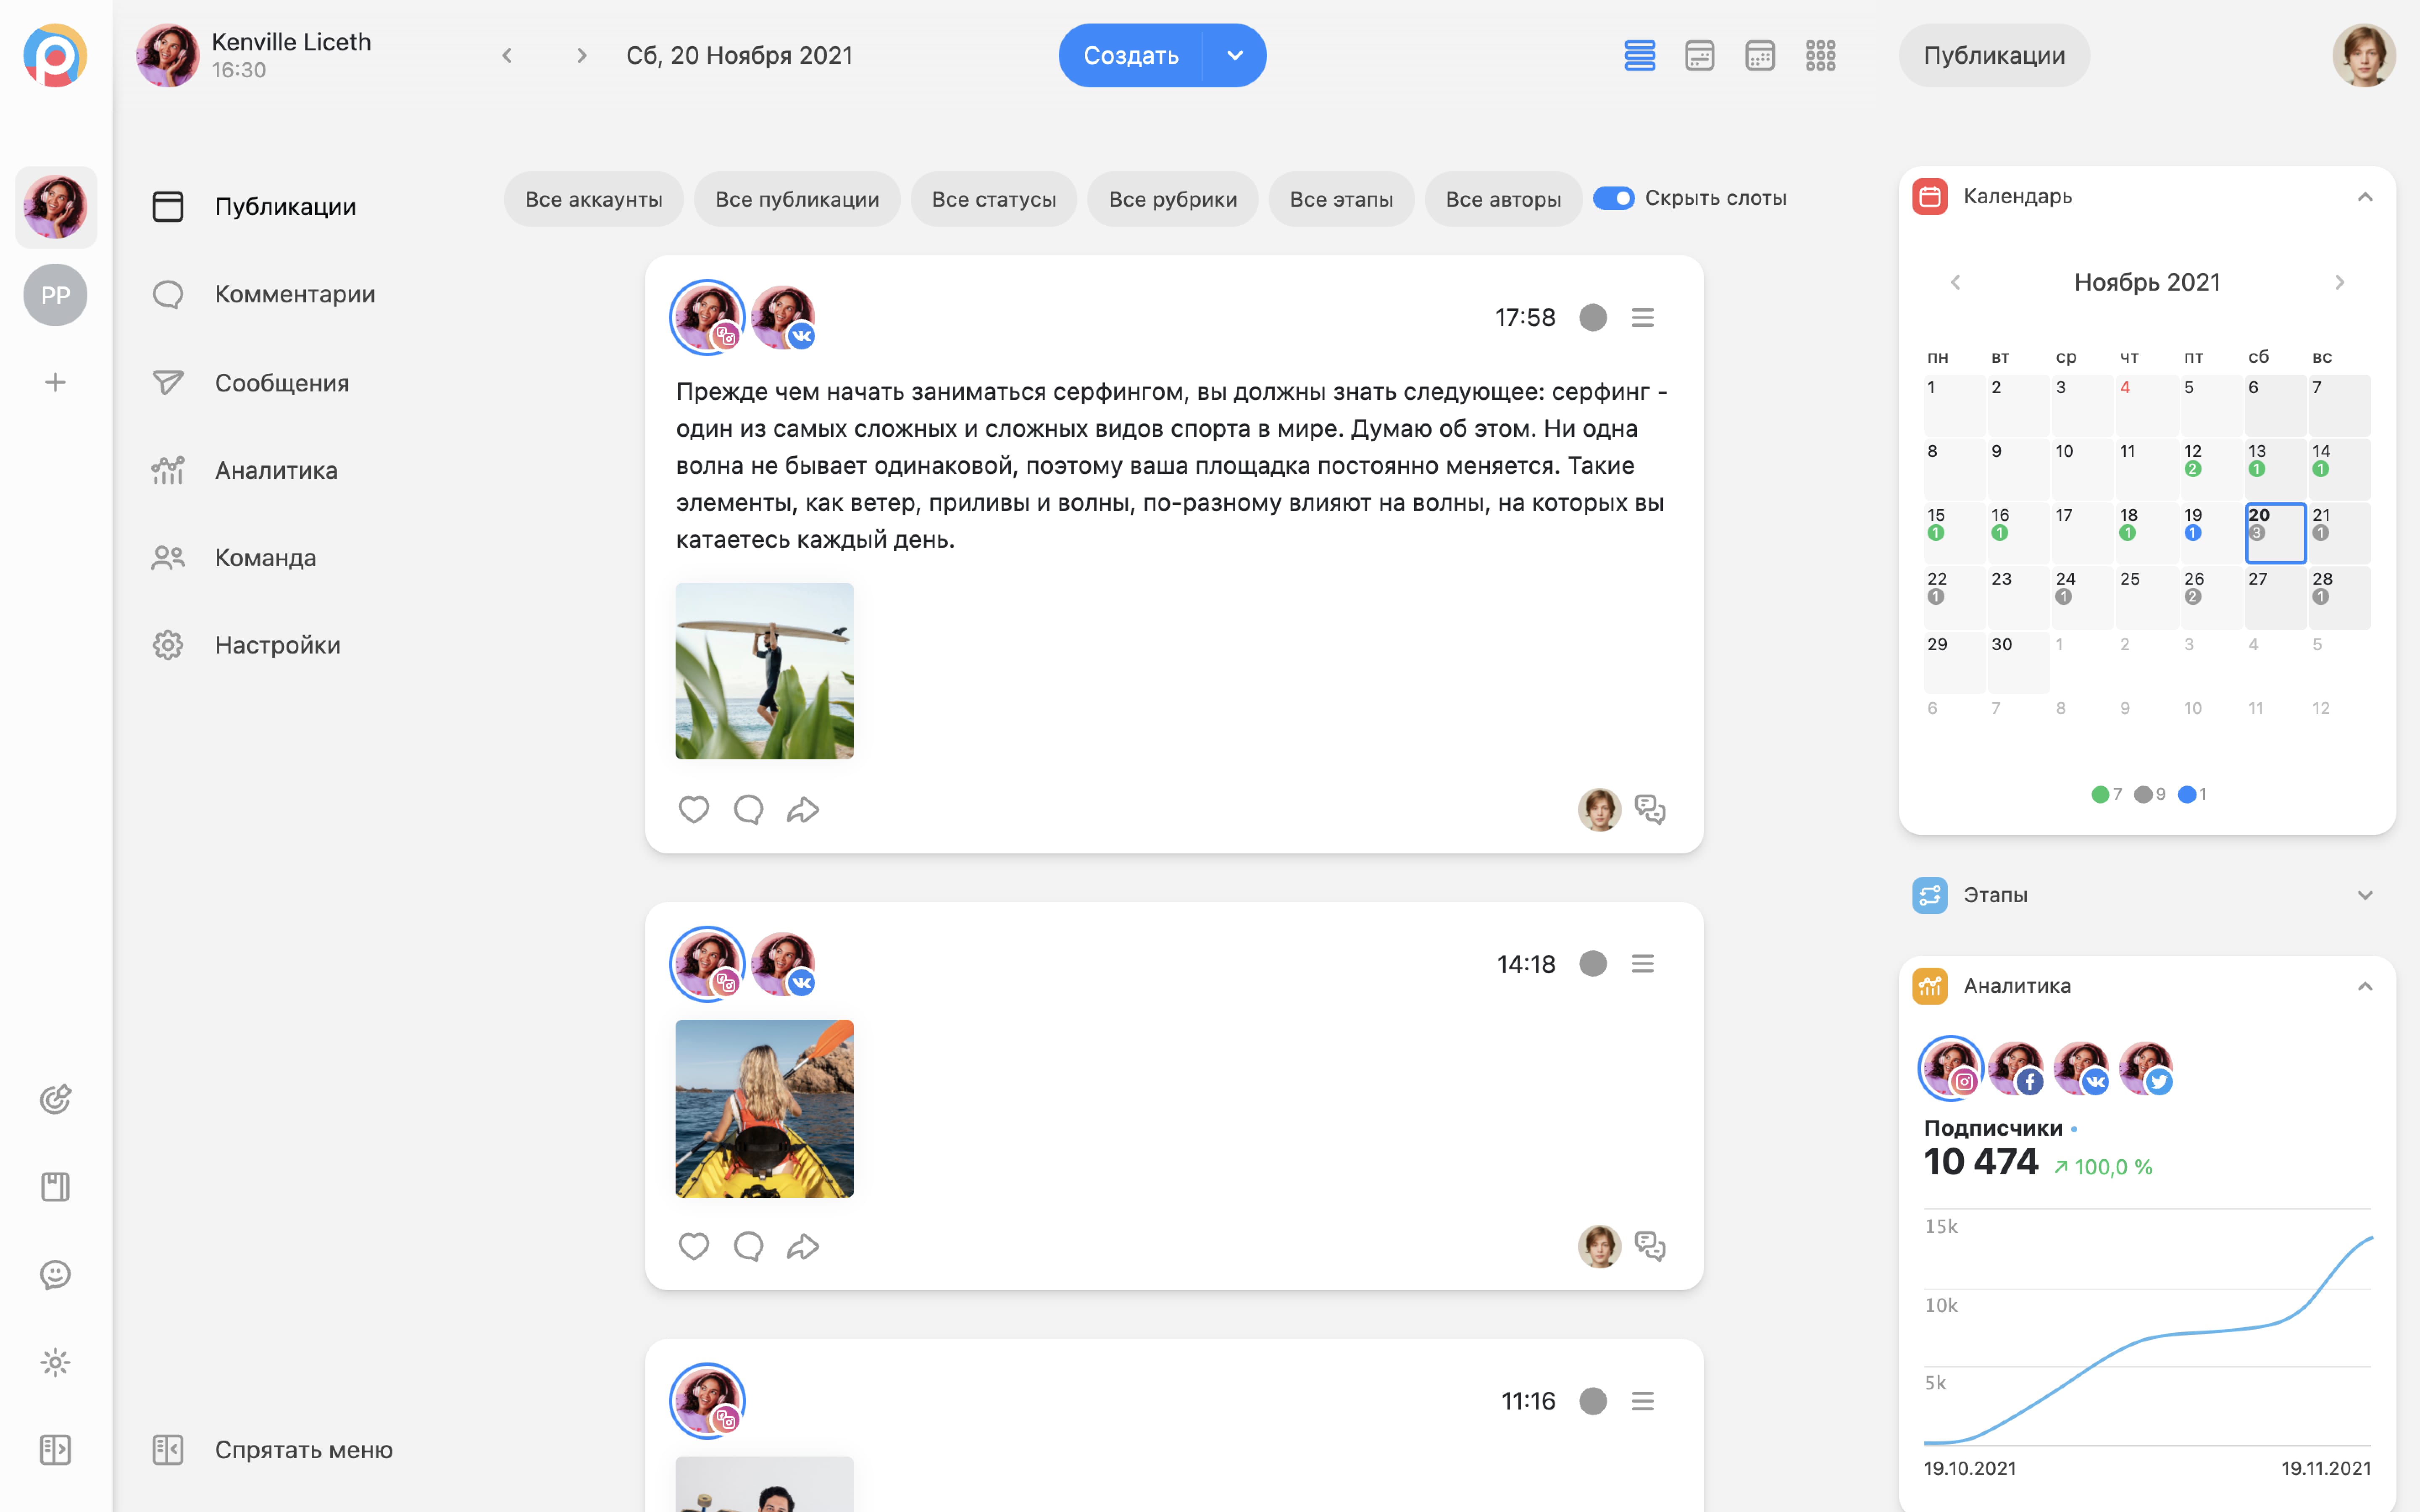Open the 11:16 post options menu
This screenshot has width=2420, height=1512.
click(1642, 1401)
